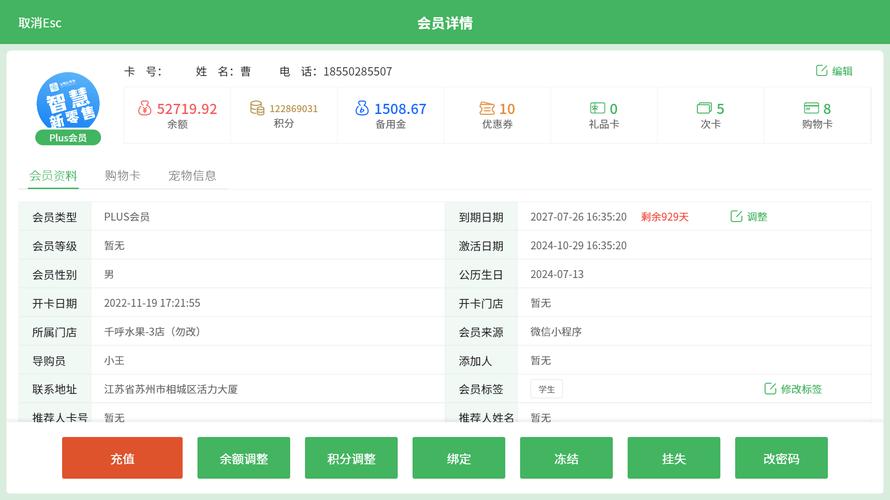Click the shopping card icon
Screen dimensions: 890x500
(x=811, y=109)
